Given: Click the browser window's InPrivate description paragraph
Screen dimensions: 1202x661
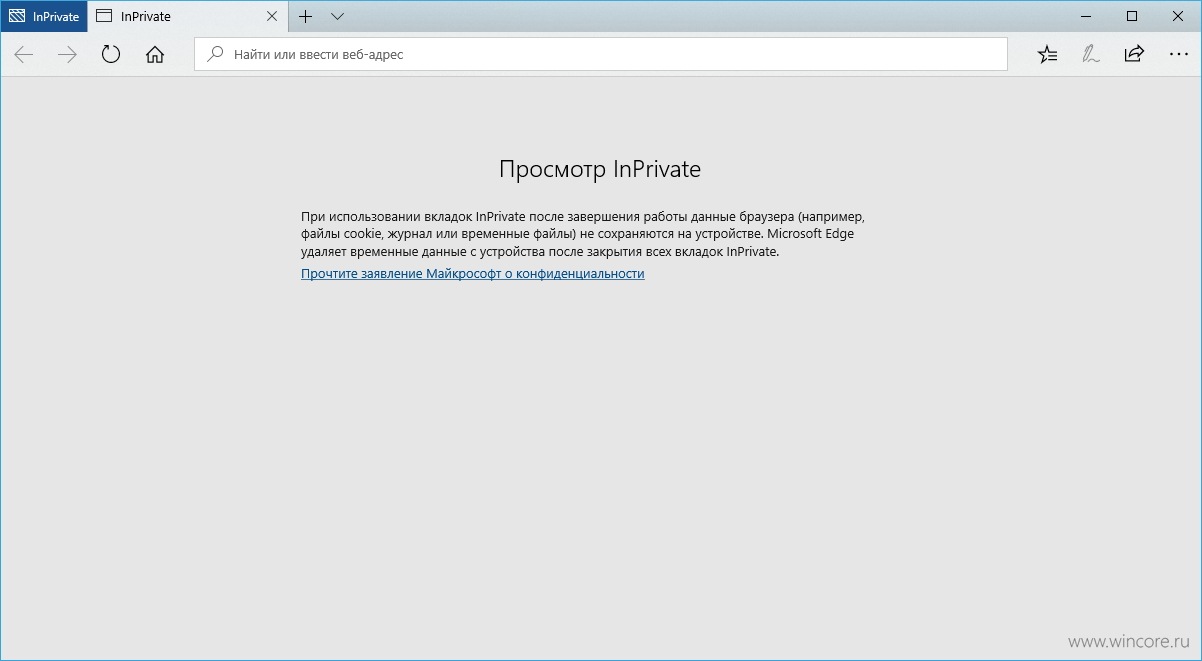Looking at the screenshot, I should pos(582,234).
